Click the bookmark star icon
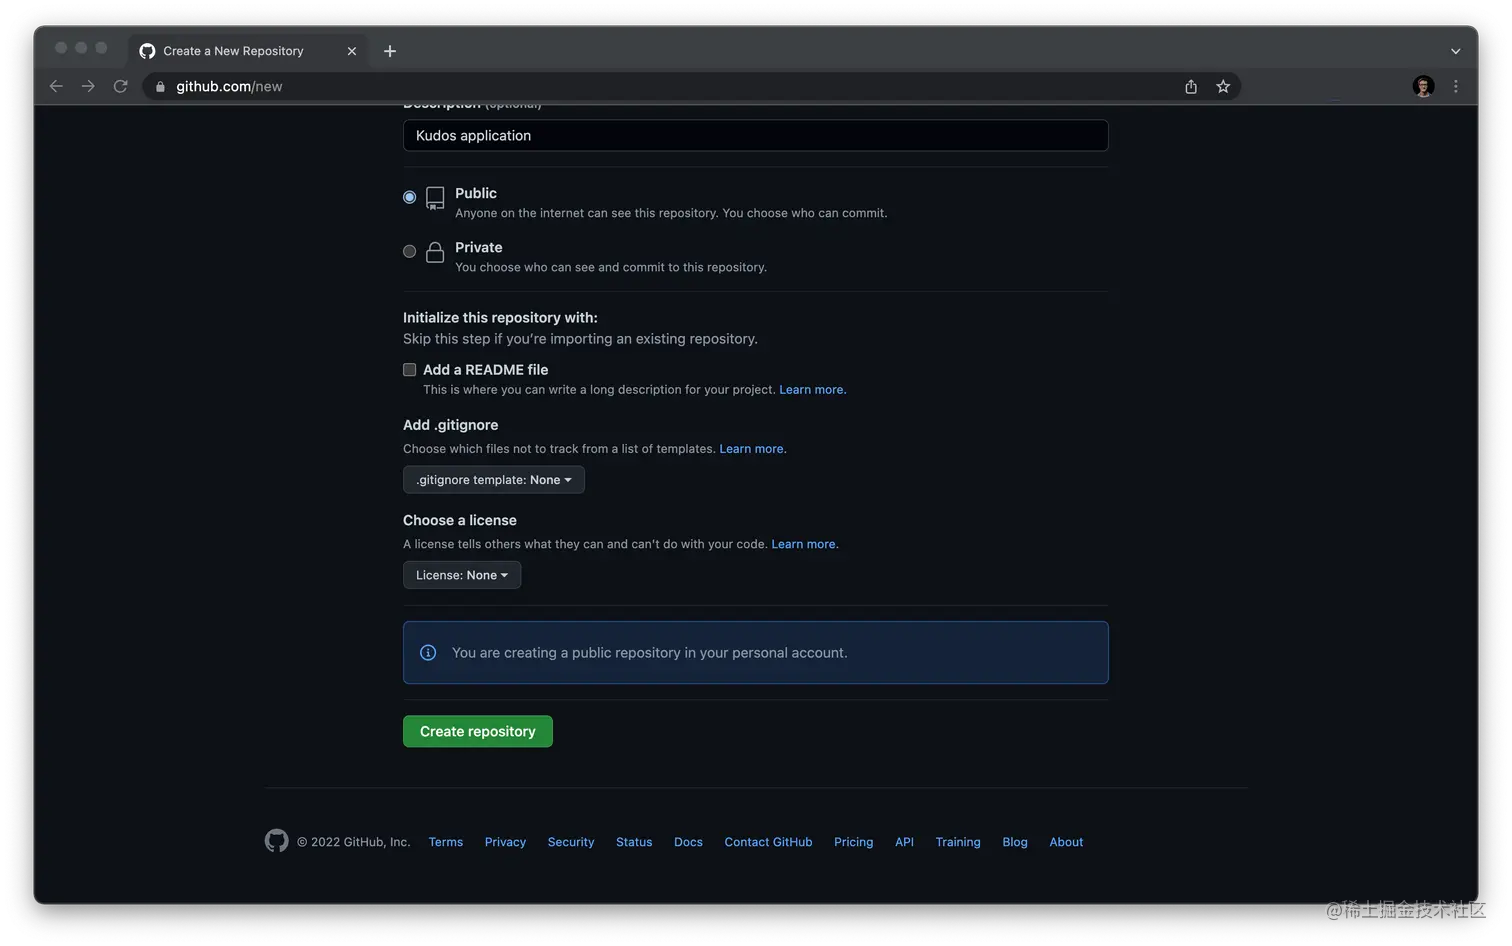The width and height of the screenshot is (1512, 946). click(x=1223, y=86)
